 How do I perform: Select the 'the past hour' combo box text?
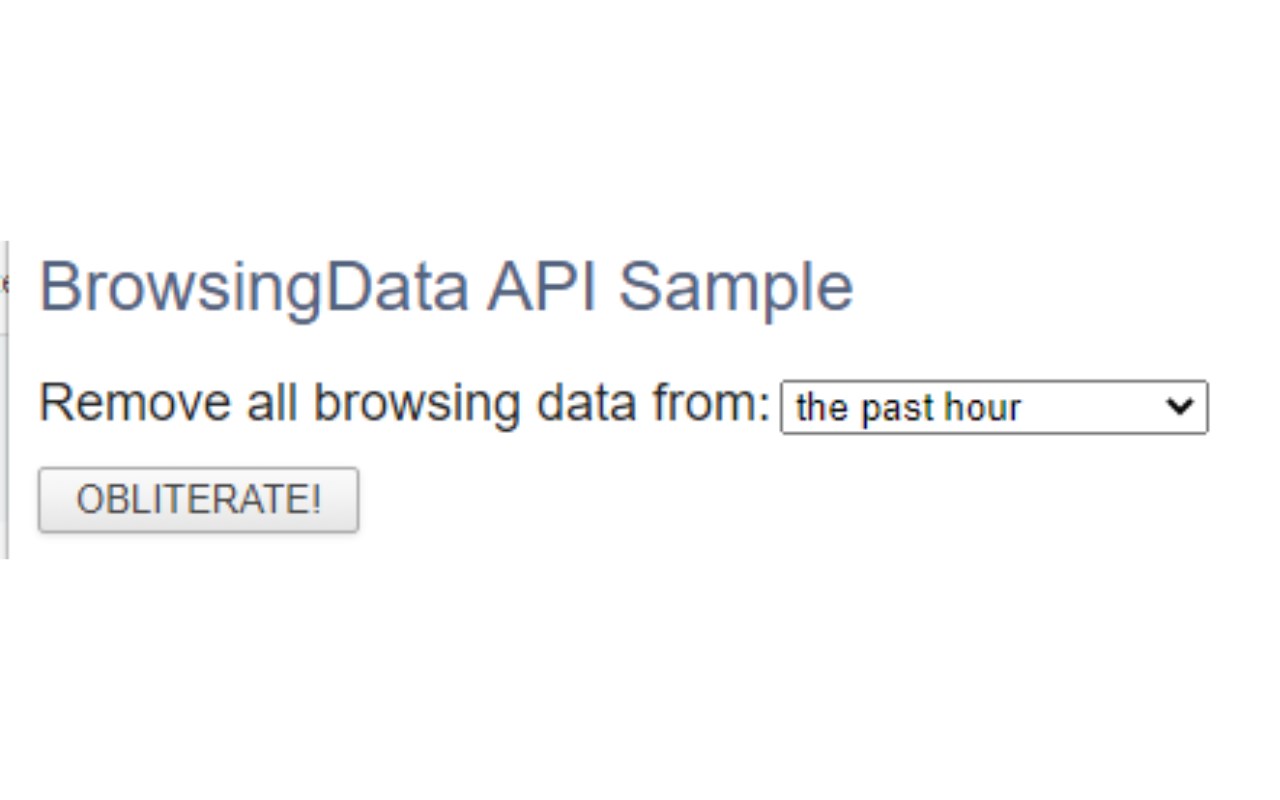pos(907,408)
